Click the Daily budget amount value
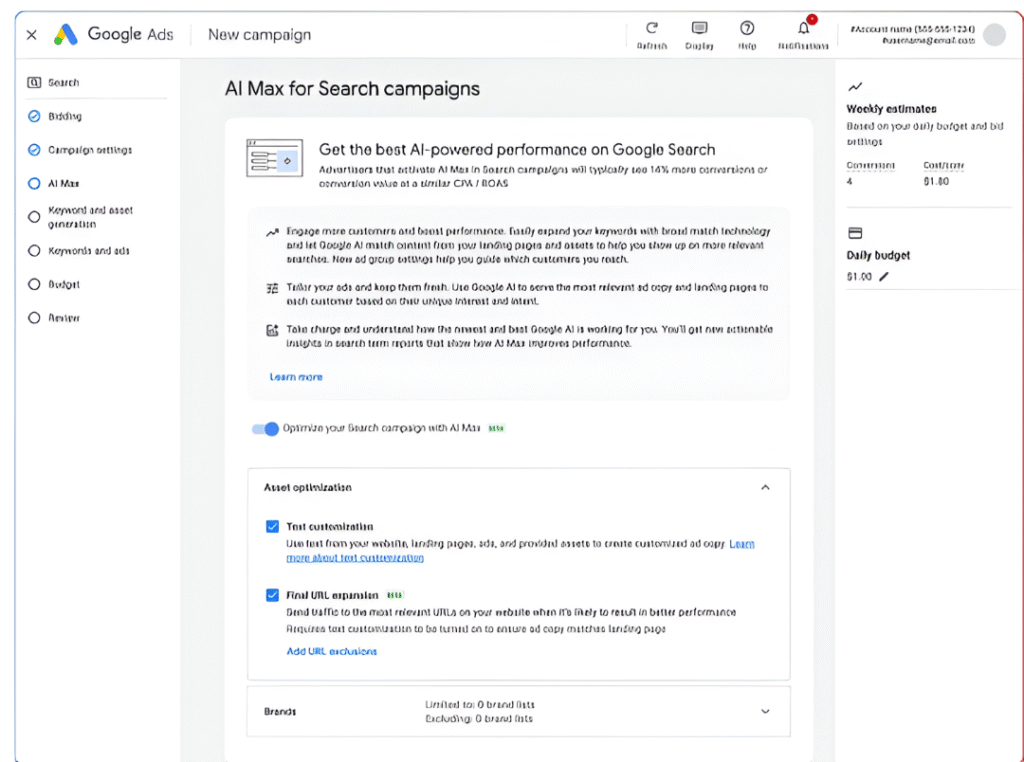The image size is (1024, 762). click(x=859, y=276)
